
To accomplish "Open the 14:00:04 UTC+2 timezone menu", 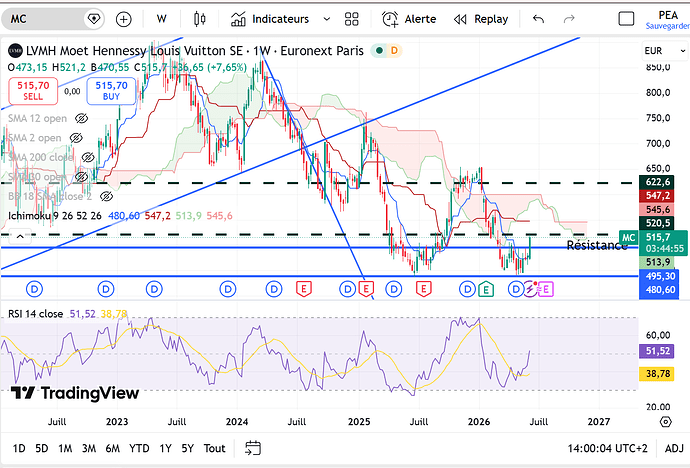I will click(x=607, y=448).
